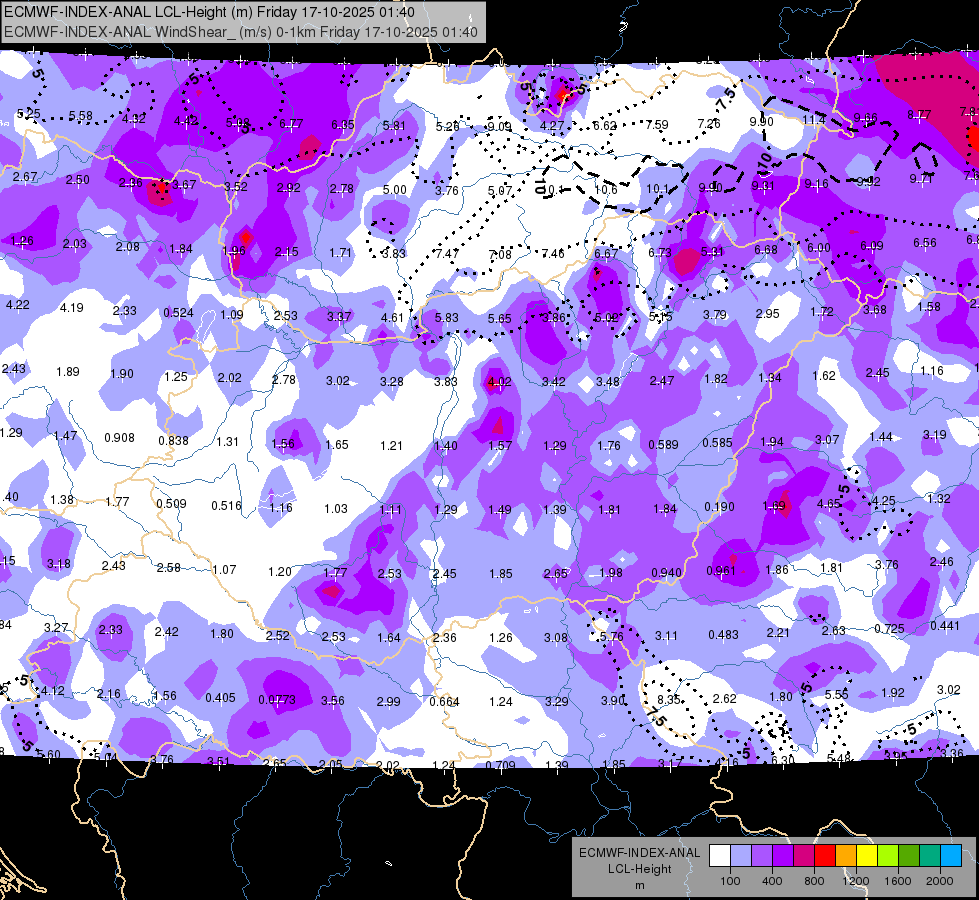Click the wind shear value 0.441
This screenshot has width=979, height=900.
(x=945, y=626)
